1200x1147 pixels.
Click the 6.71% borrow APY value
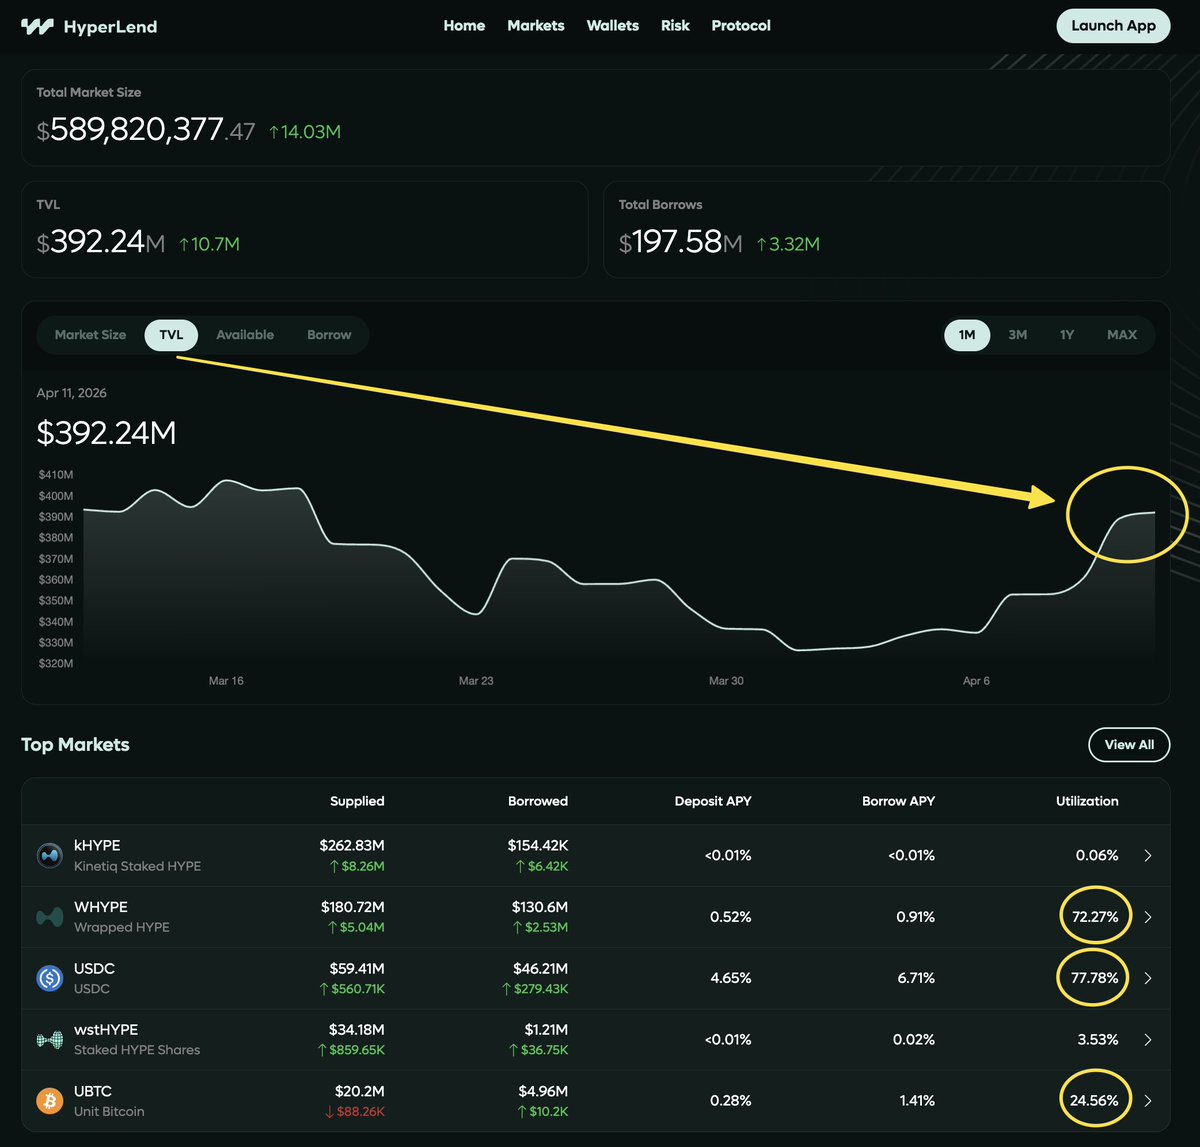[x=915, y=978]
